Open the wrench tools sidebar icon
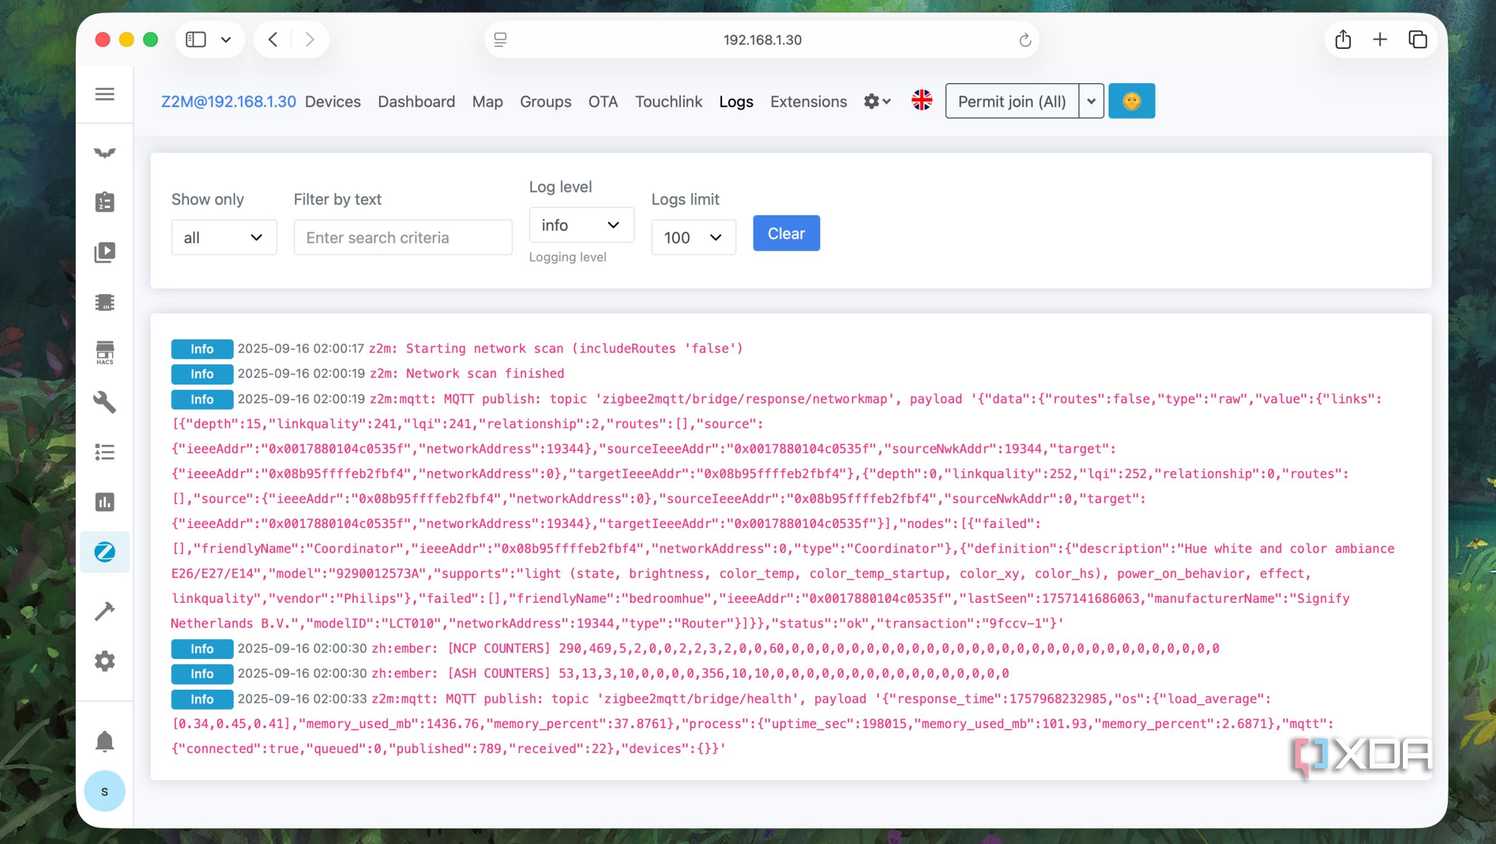Image resolution: width=1496 pixels, height=844 pixels. coord(104,402)
